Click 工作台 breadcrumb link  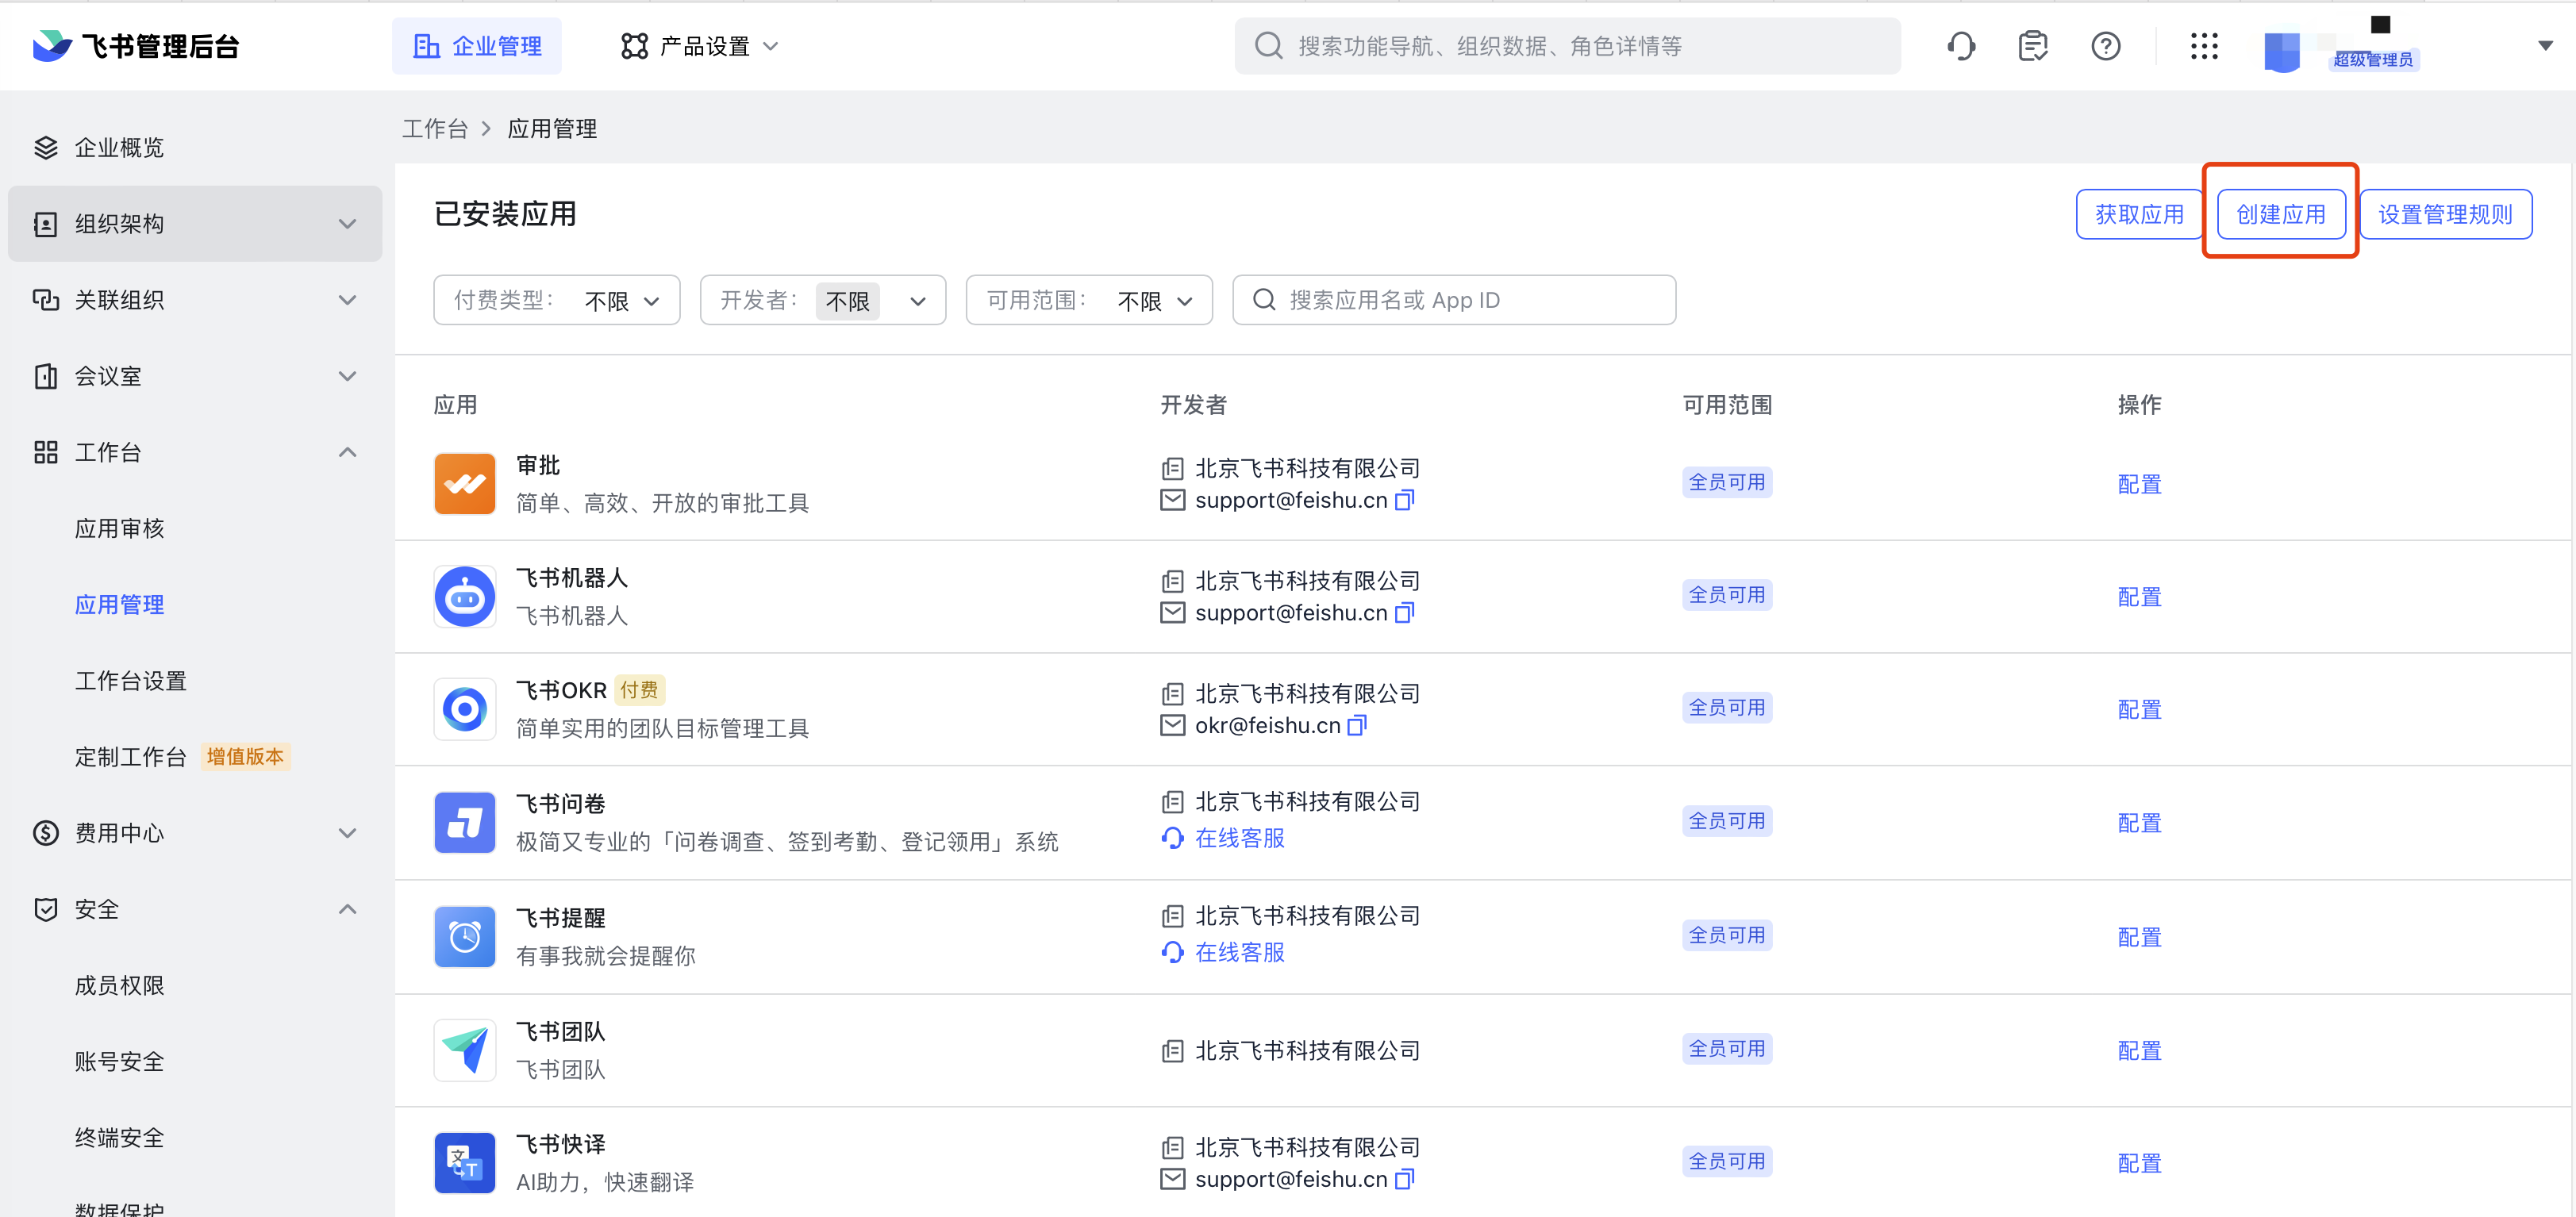tap(434, 129)
